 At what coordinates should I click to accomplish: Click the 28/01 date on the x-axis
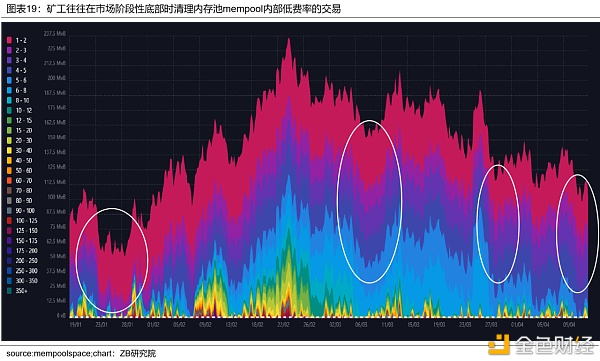(x=127, y=325)
